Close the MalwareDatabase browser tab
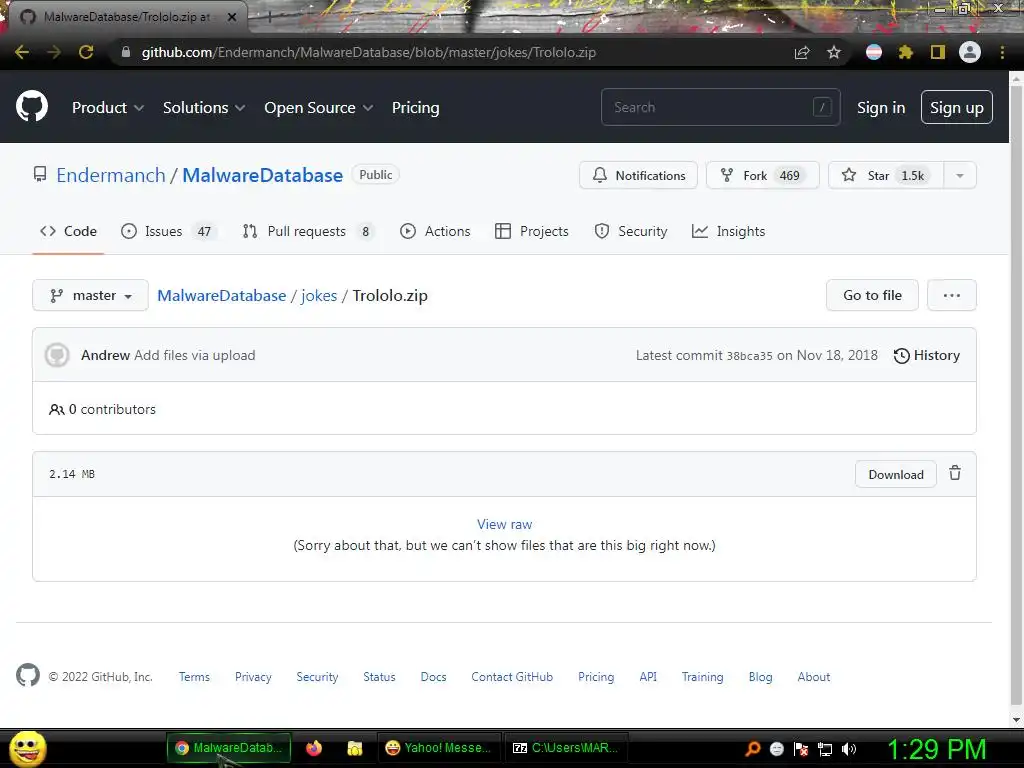Screen dimensions: 1024x768 click(232, 17)
